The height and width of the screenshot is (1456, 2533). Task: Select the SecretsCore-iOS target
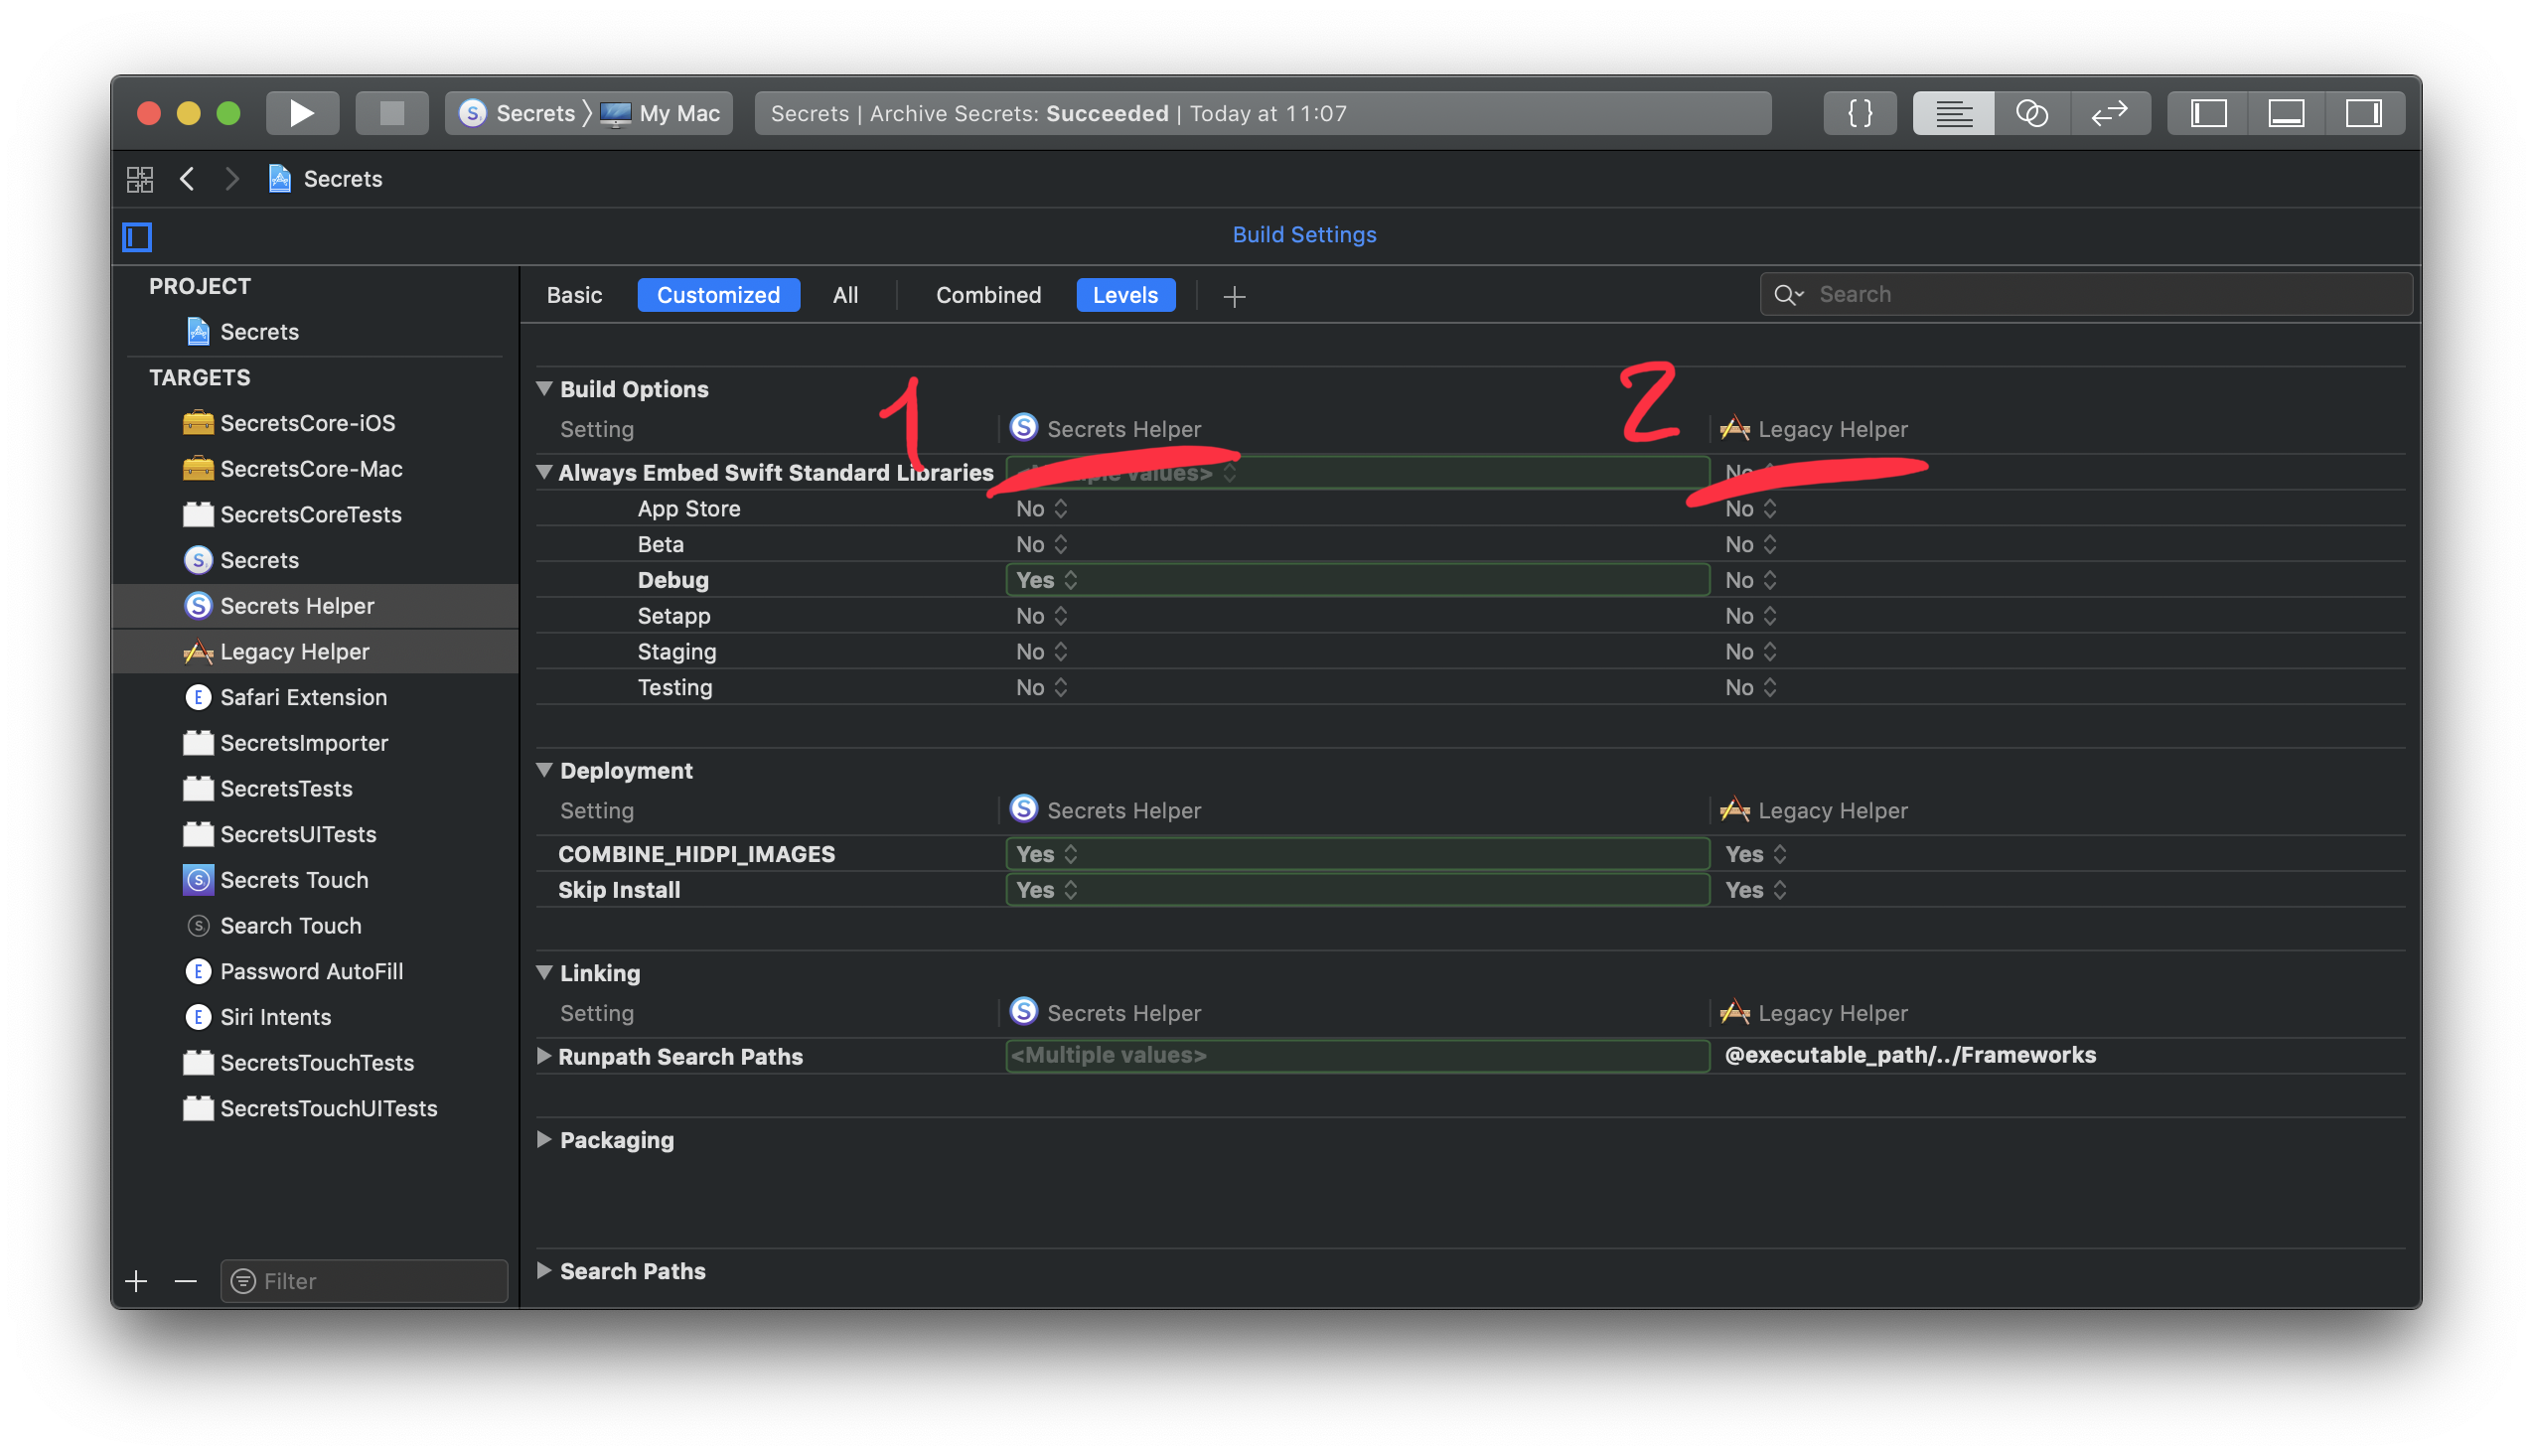tap(306, 422)
